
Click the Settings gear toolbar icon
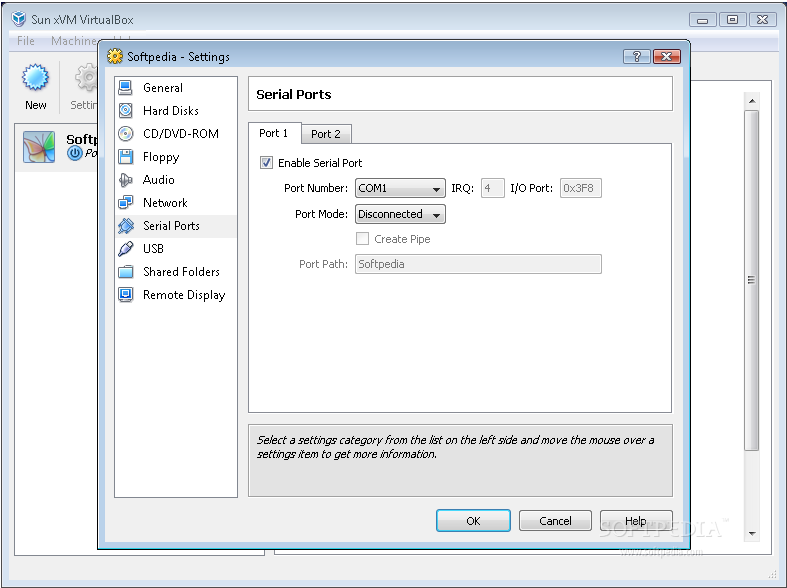point(86,77)
